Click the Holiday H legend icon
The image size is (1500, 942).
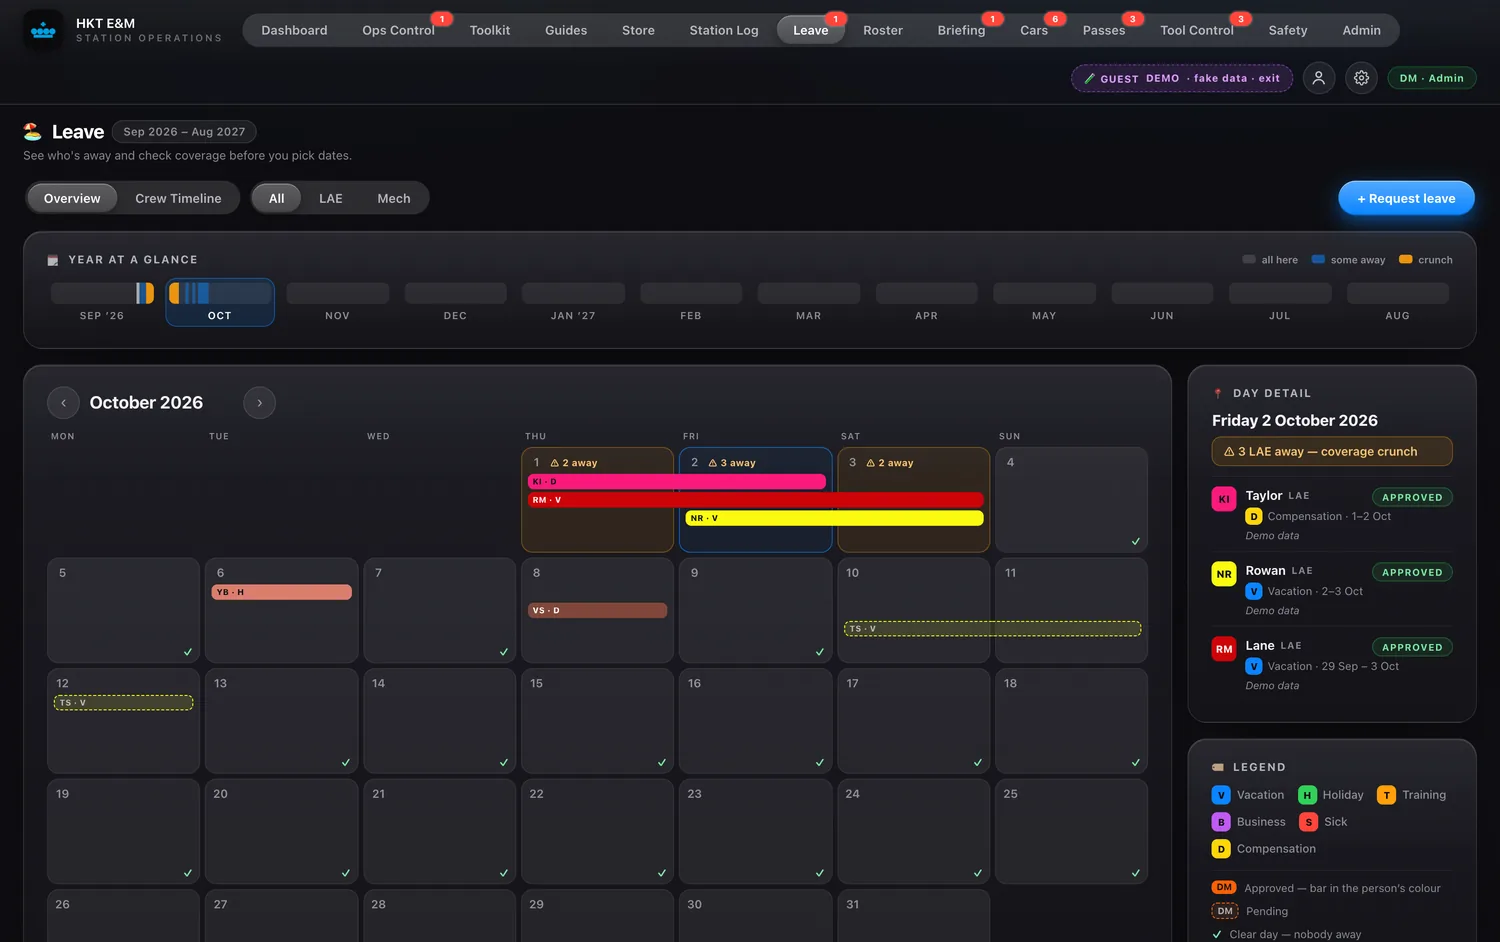pyautogui.click(x=1307, y=795)
